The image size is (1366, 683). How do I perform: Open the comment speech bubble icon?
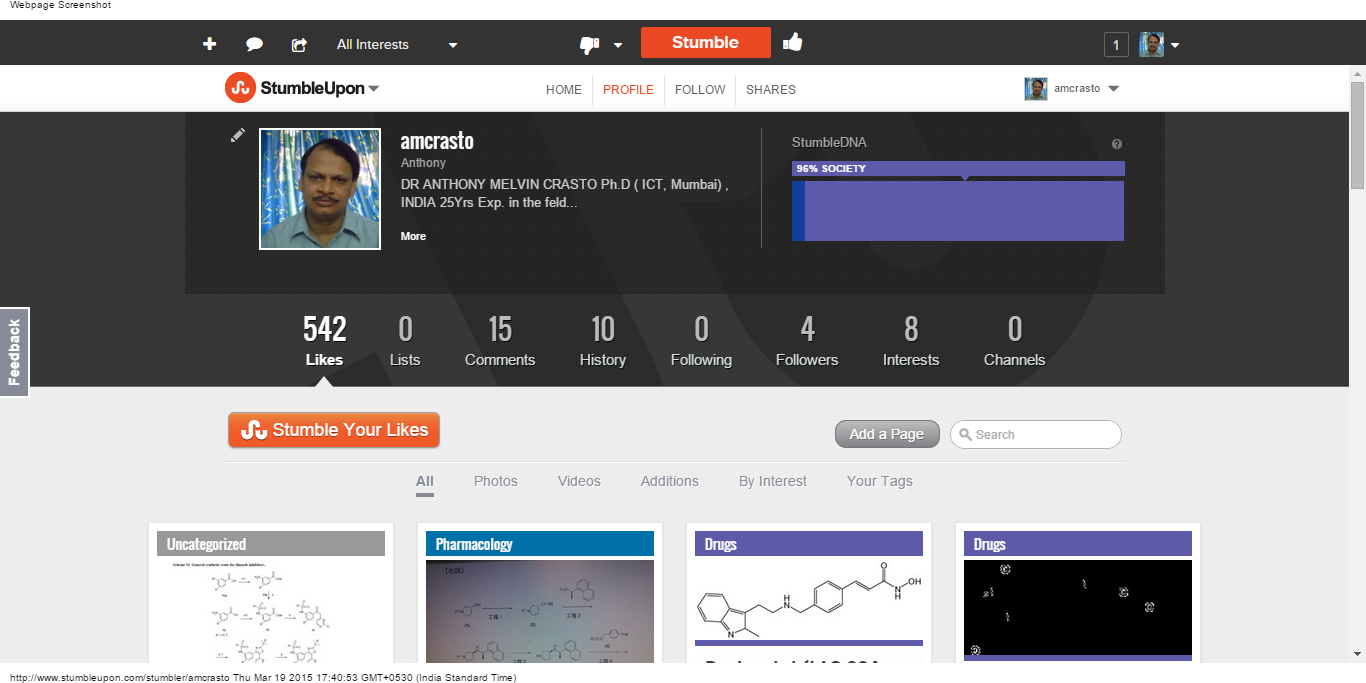[x=254, y=44]
